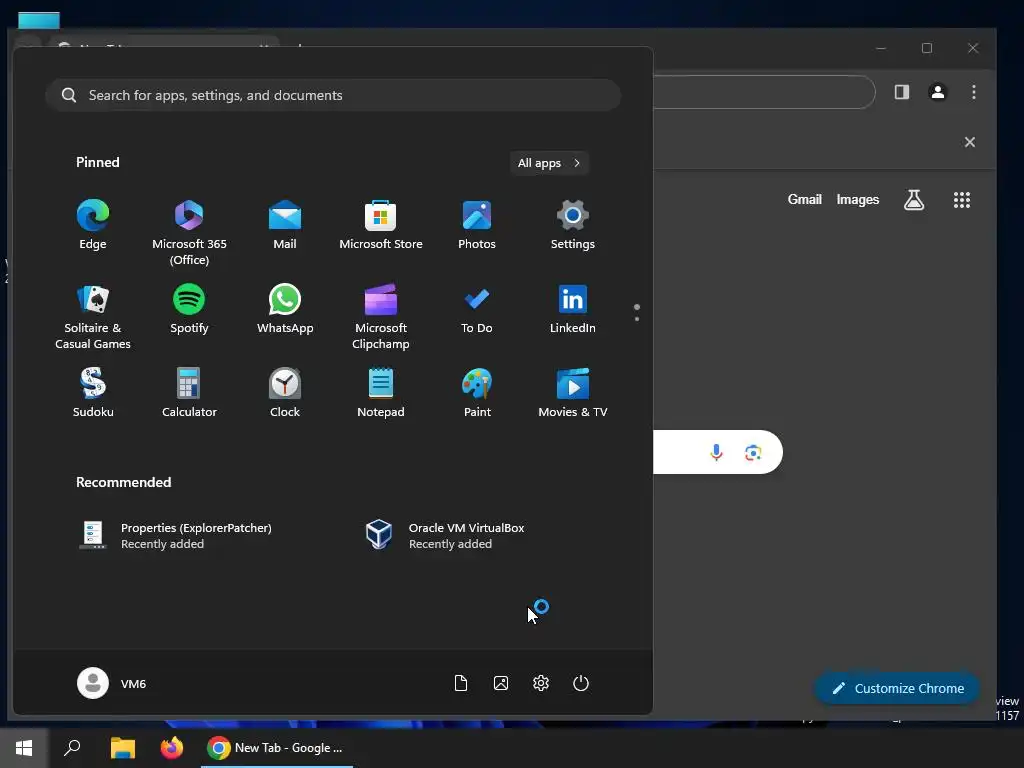This screenshot has width=1024, height=768.
Task: Open Microsoft Store from pinned apps
Action: [381, 225]
